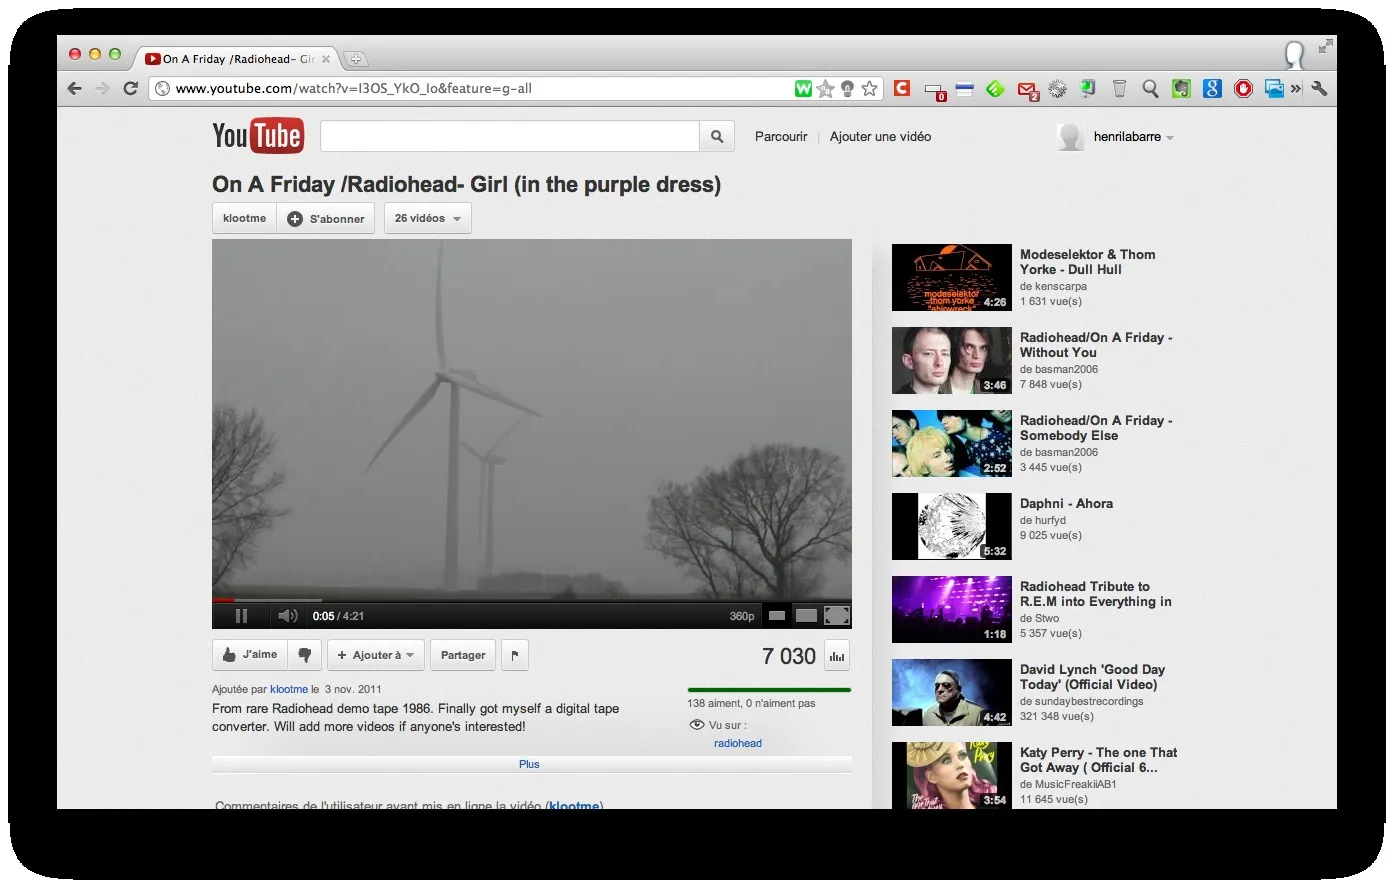
Task: Switch player to small size view
Action: click(x=777, y=616)
